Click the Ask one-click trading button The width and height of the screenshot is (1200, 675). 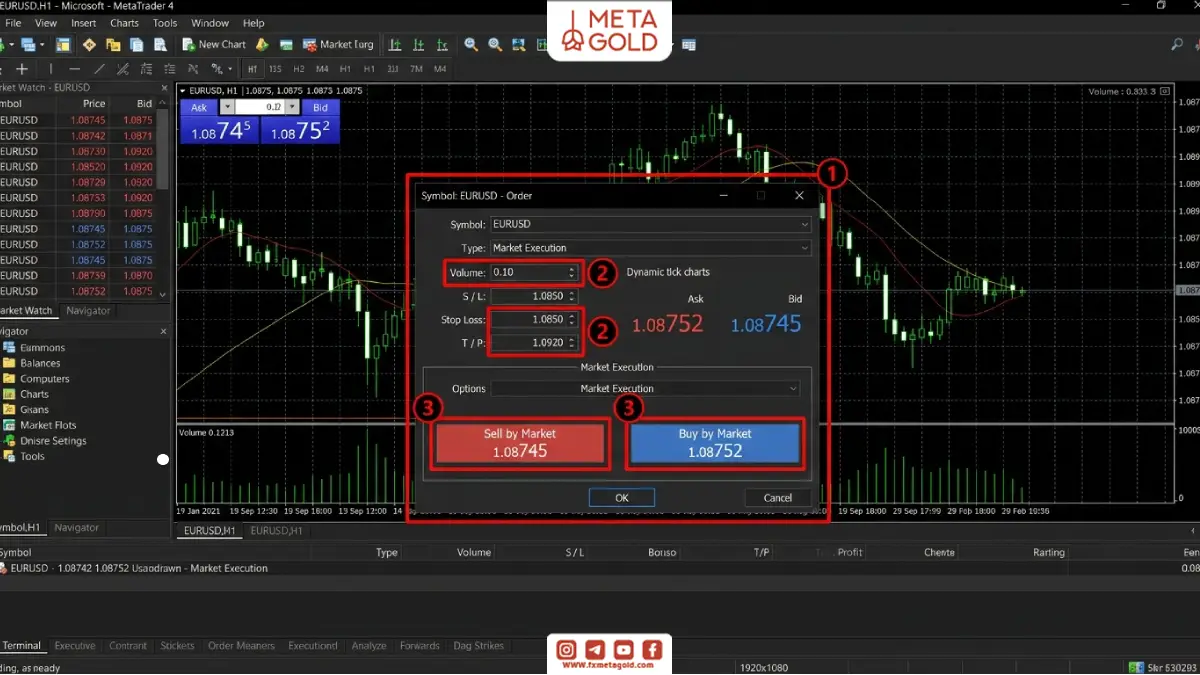click(x=199, y=107)
